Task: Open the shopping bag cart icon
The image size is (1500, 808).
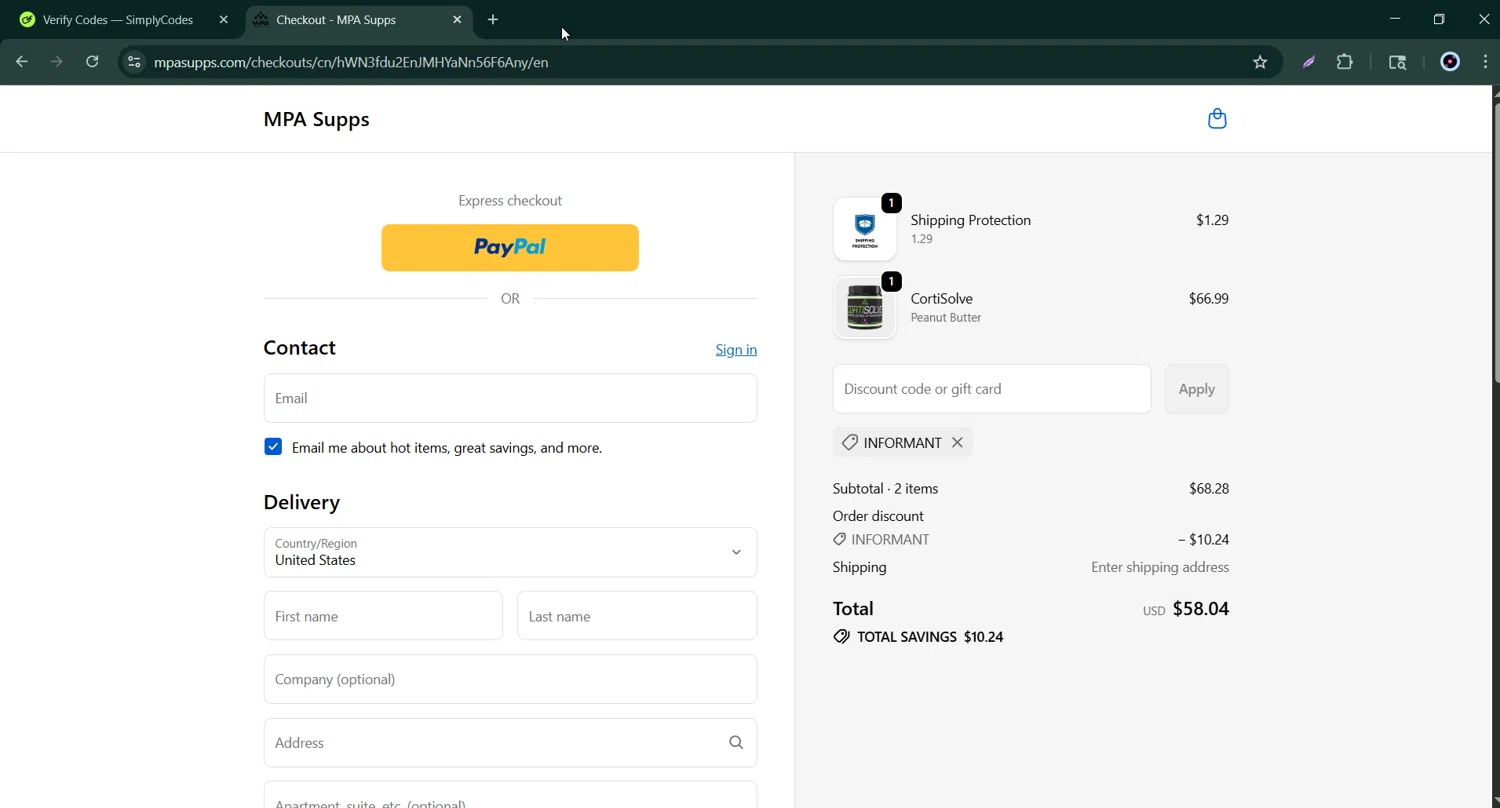Action: 1217,119
